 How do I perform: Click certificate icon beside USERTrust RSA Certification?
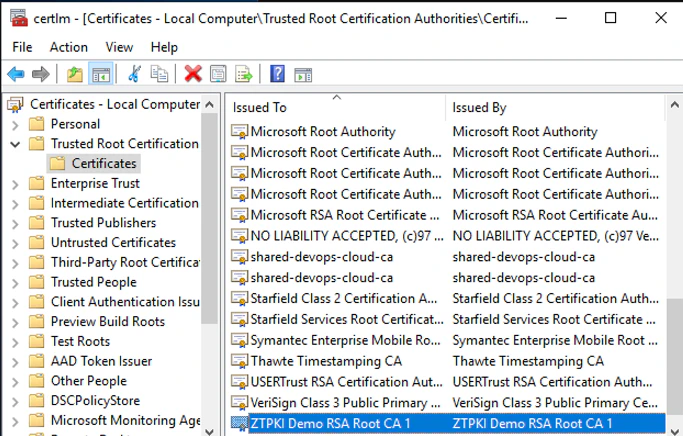239,382
